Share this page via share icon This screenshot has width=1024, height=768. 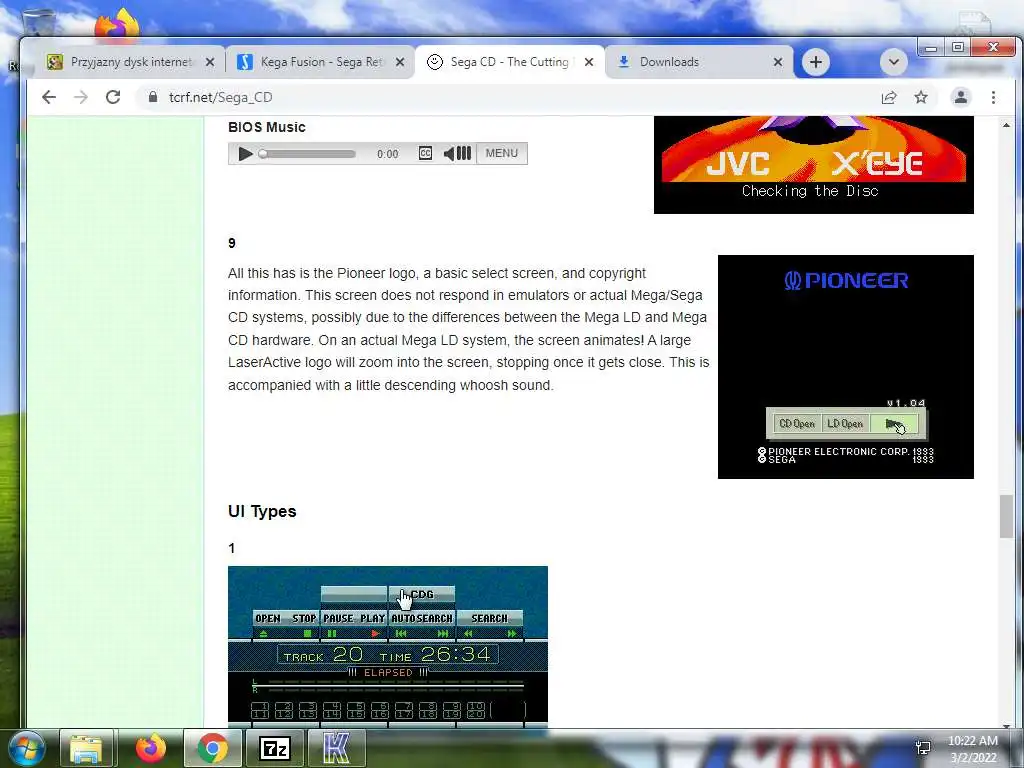889,97
